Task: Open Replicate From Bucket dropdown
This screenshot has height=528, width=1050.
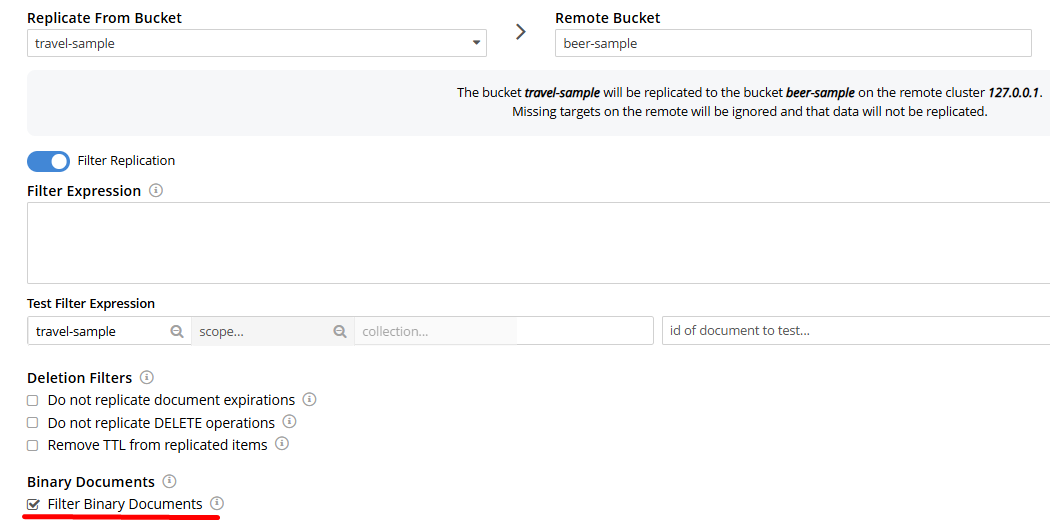Action: click(x=256, y=43)
